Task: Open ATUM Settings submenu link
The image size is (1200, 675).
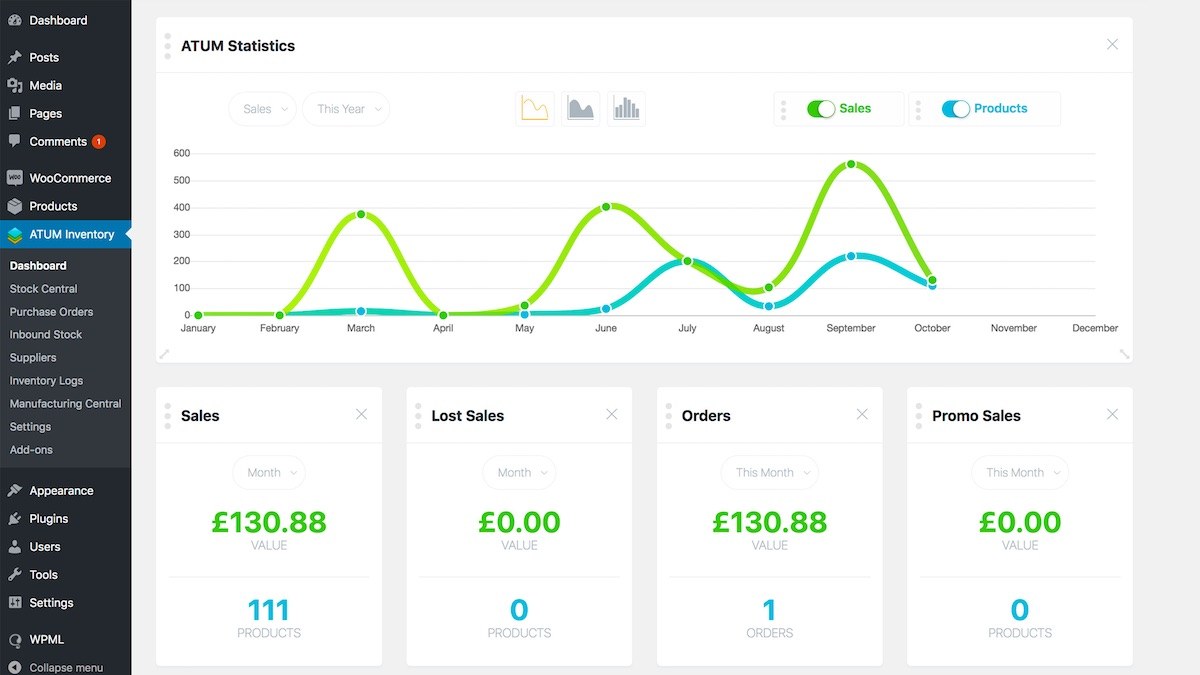Action: 31,427
